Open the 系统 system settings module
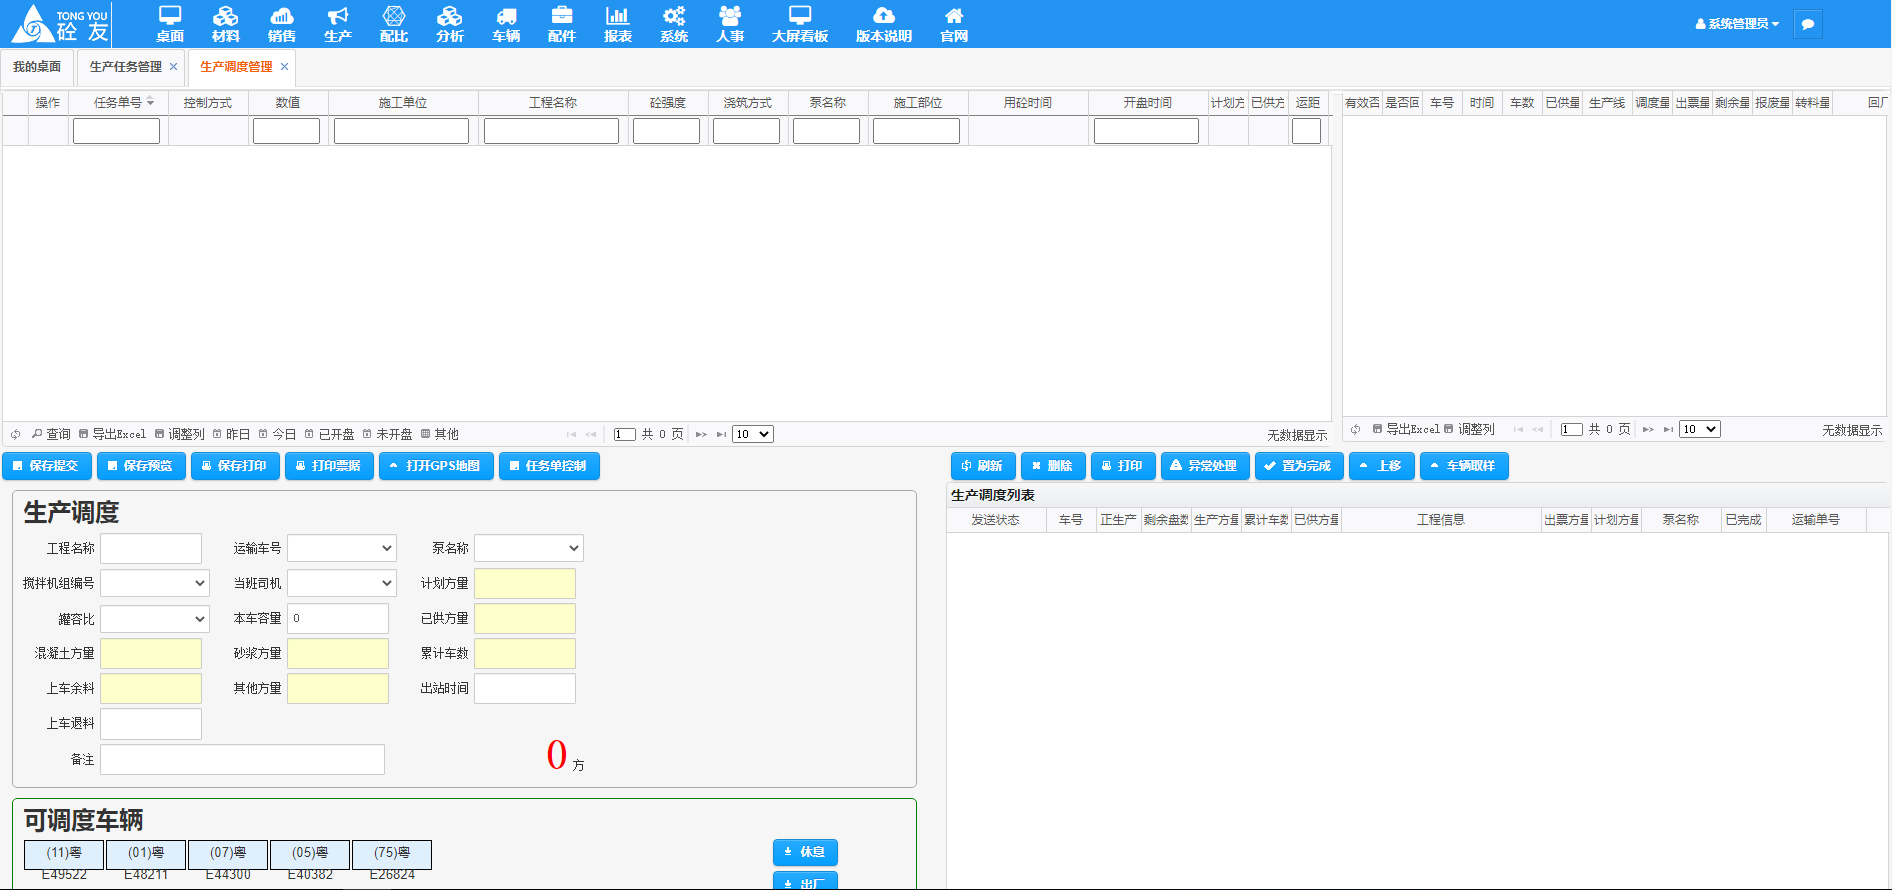The image size is (1892, 890). click(674, 24)
